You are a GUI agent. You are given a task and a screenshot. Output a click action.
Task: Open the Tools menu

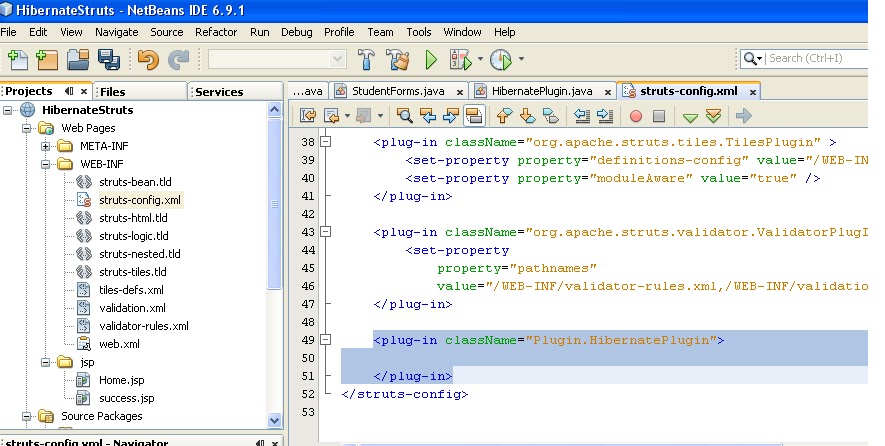(419, 32)
